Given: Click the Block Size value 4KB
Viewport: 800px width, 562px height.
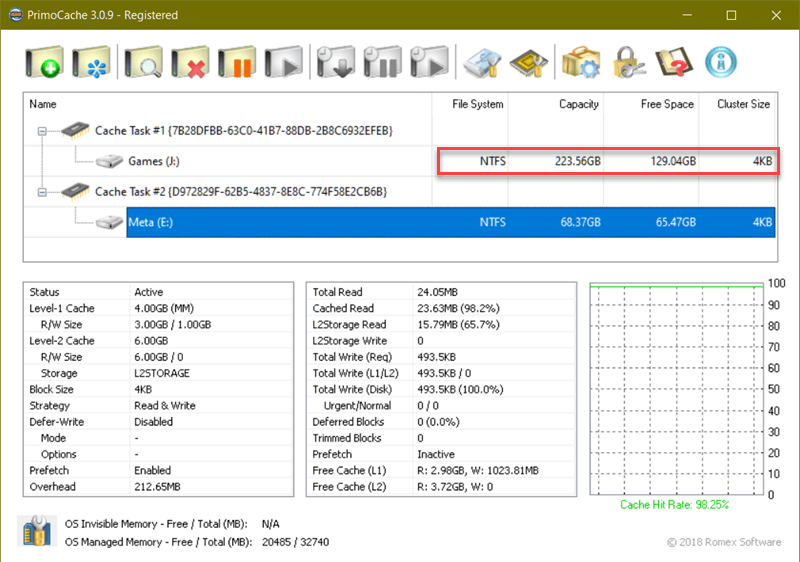Looking at the screenshot, I should click(x=143, y=390).
